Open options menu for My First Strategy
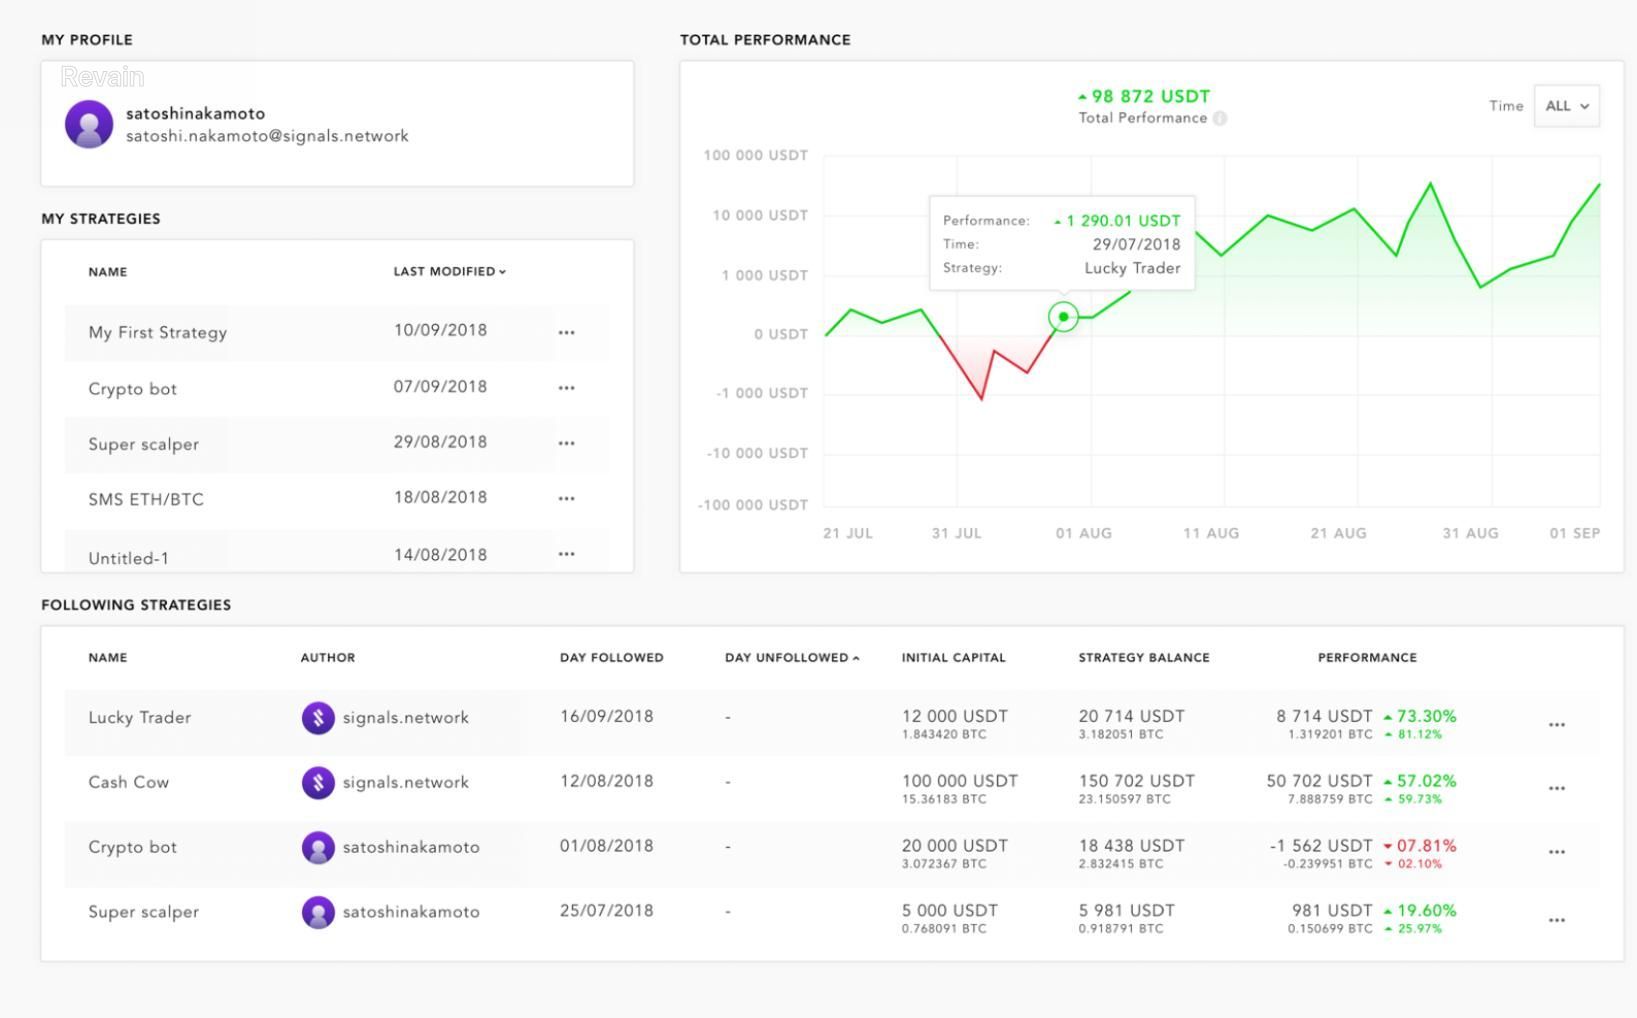The width and height of the screenshot is (1637, 1018). pos(566,333)
